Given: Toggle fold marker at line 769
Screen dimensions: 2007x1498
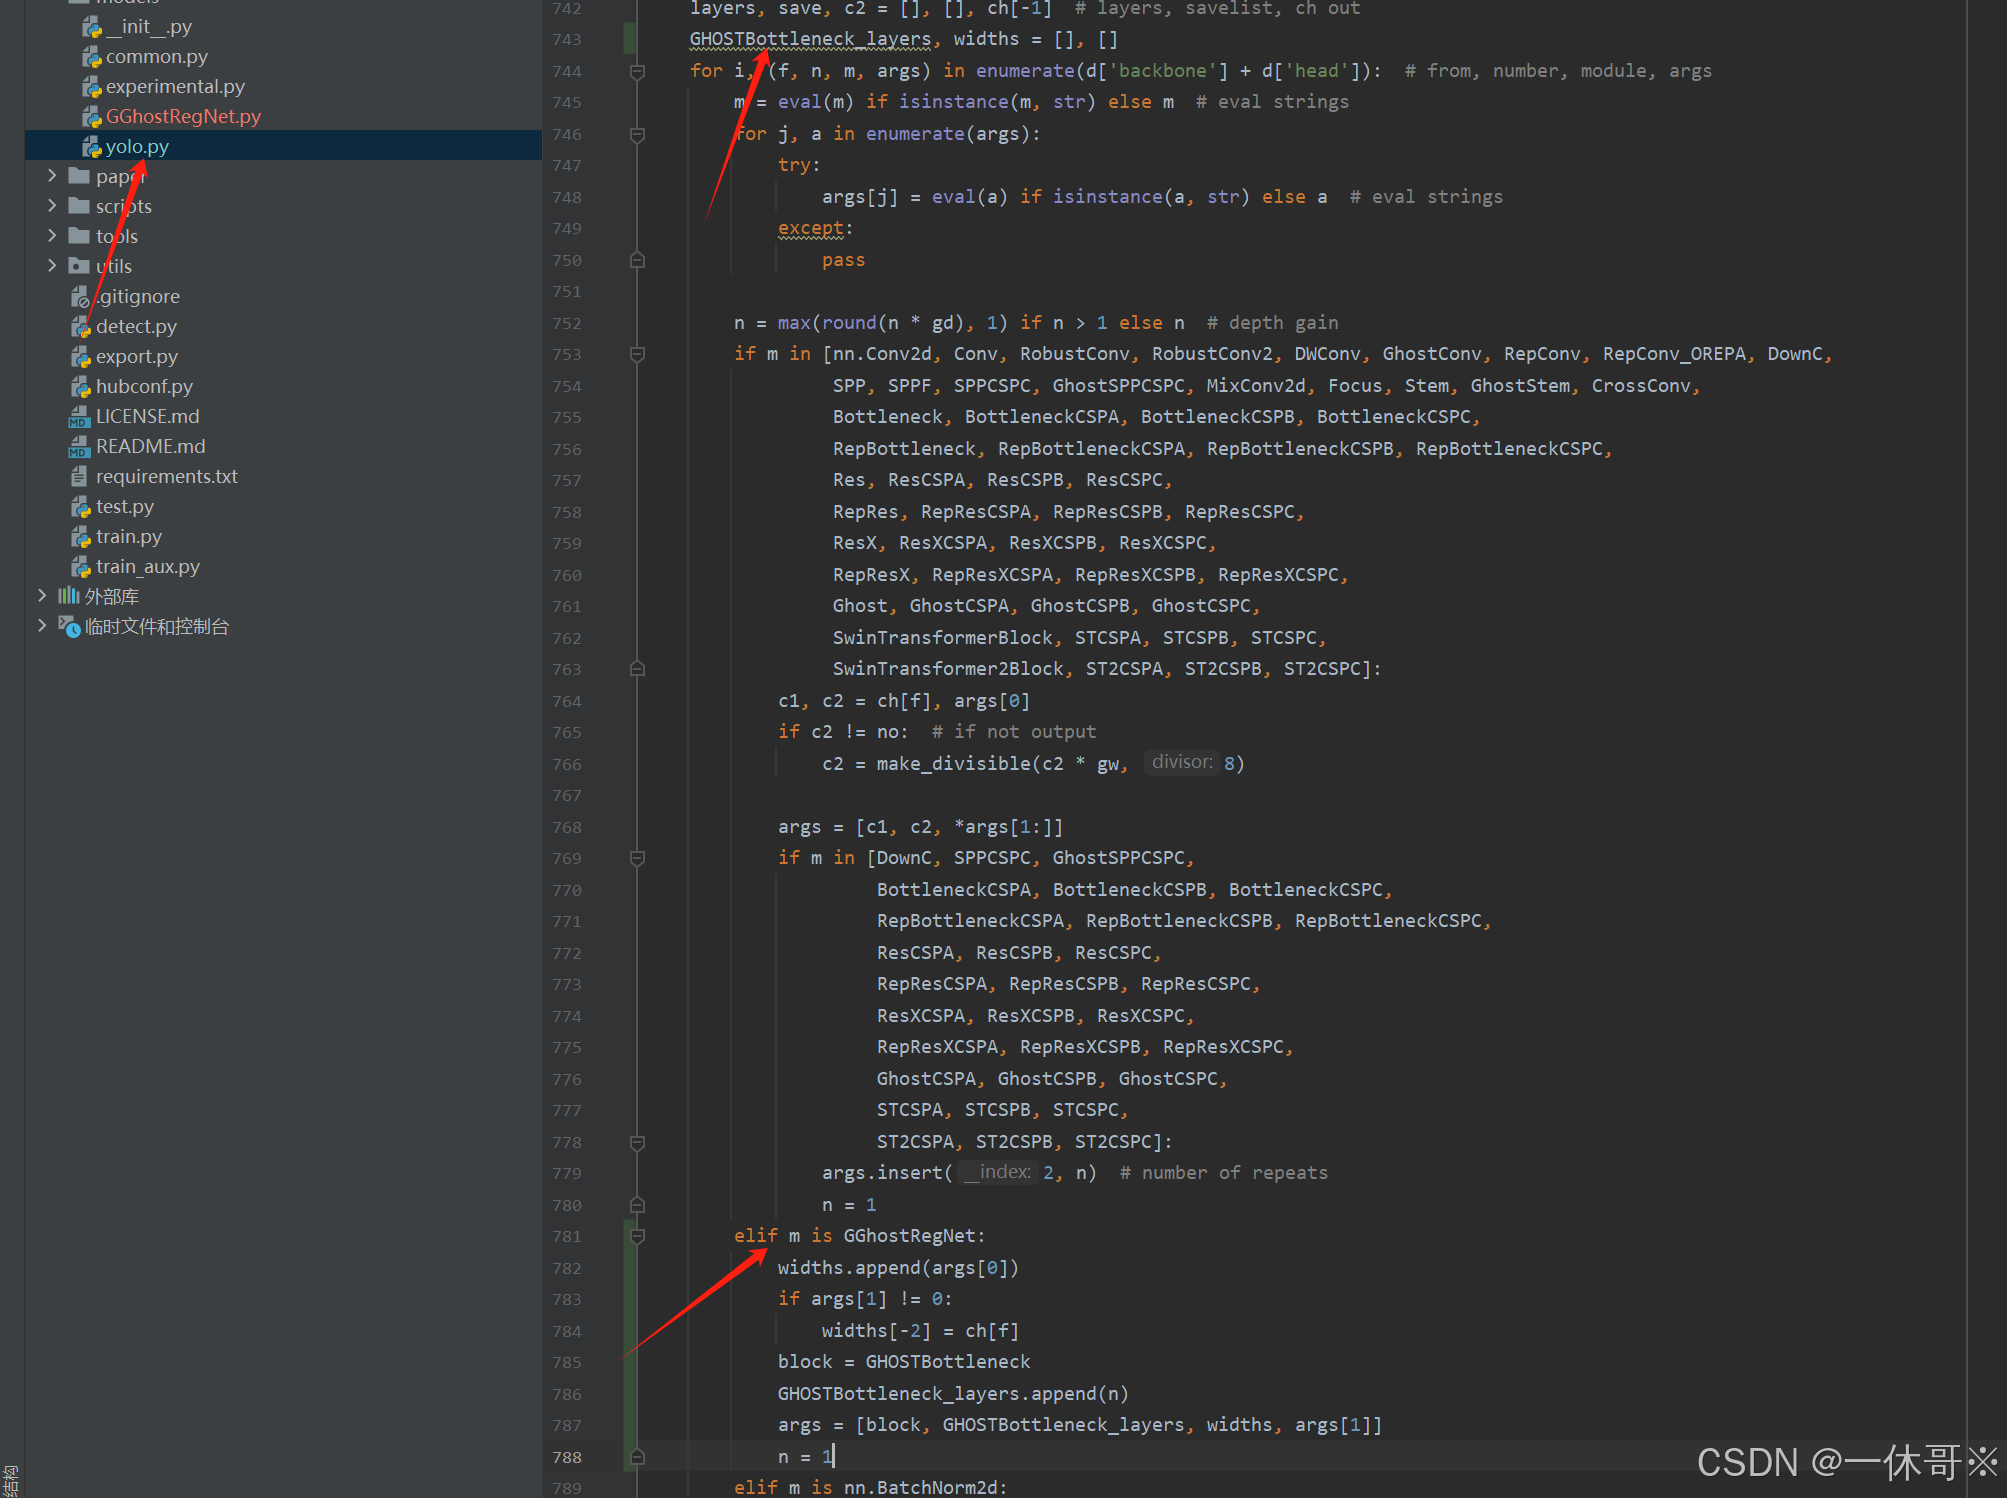Looking at the screenshot, I should [637, 859].
